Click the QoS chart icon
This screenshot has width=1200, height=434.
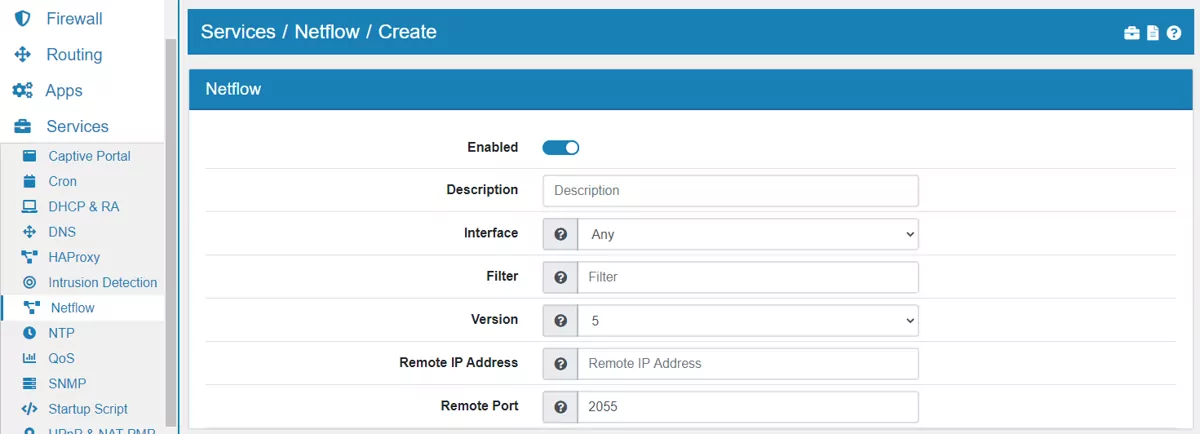[29, 358]
